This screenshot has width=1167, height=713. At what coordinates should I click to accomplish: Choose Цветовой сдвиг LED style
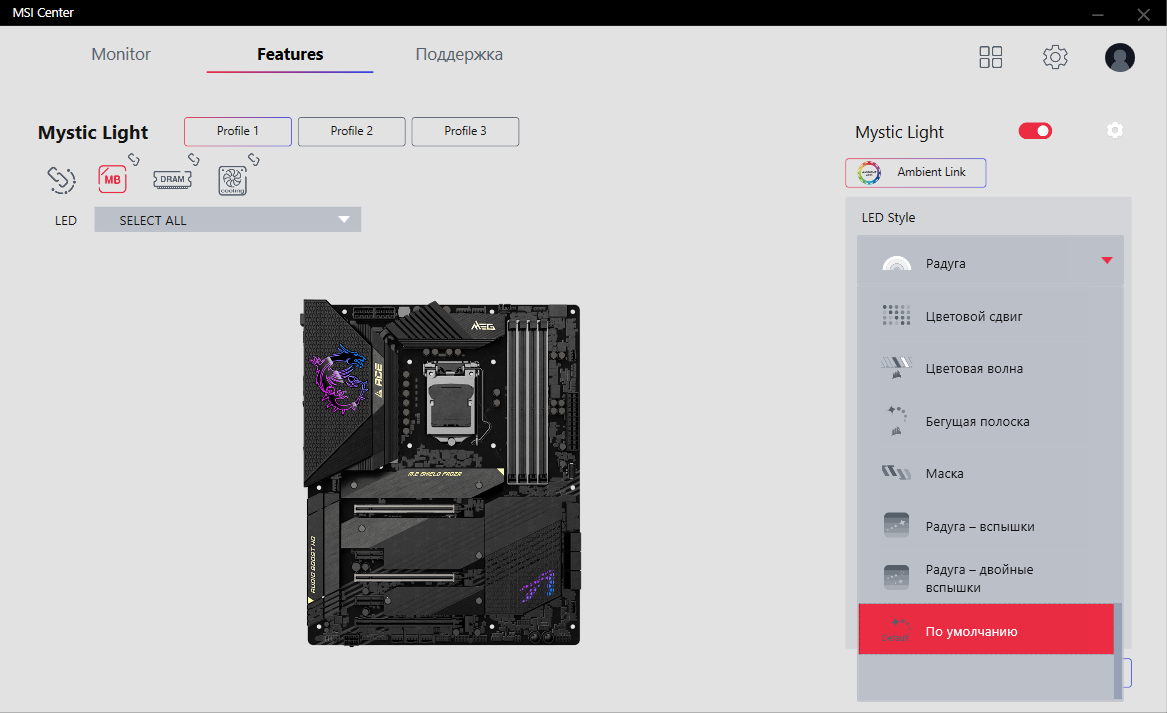(985, 316)
